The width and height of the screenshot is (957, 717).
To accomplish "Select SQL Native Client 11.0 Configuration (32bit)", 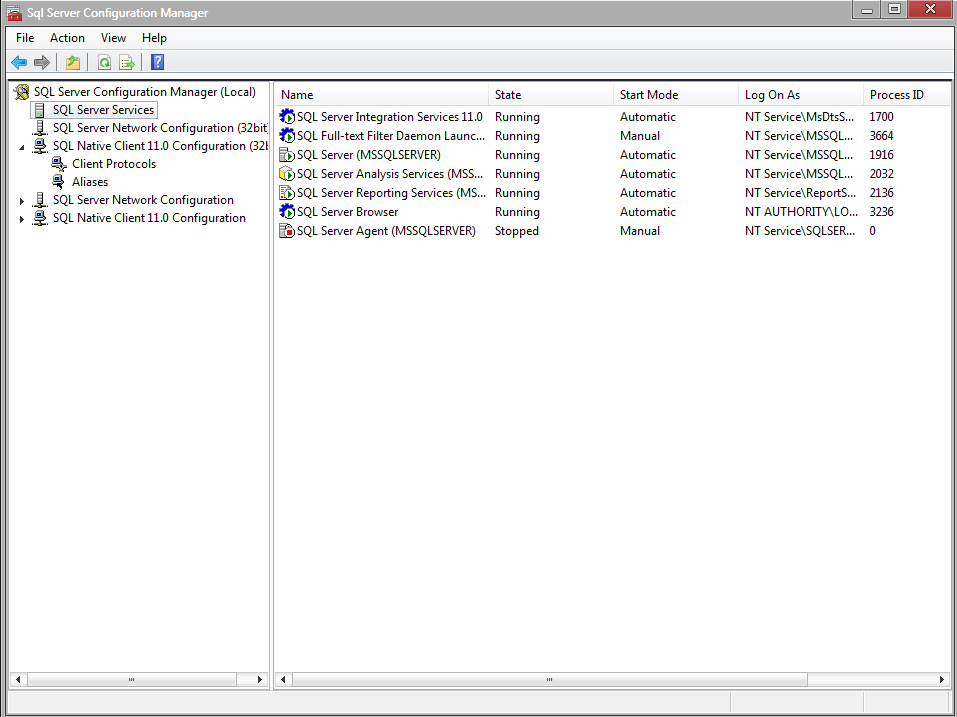I will [160, 146].
